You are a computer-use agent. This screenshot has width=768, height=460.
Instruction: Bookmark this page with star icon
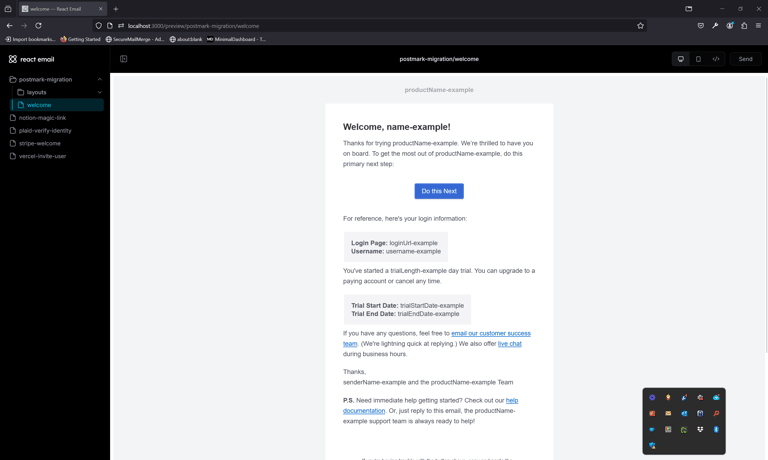click(640, 26)
